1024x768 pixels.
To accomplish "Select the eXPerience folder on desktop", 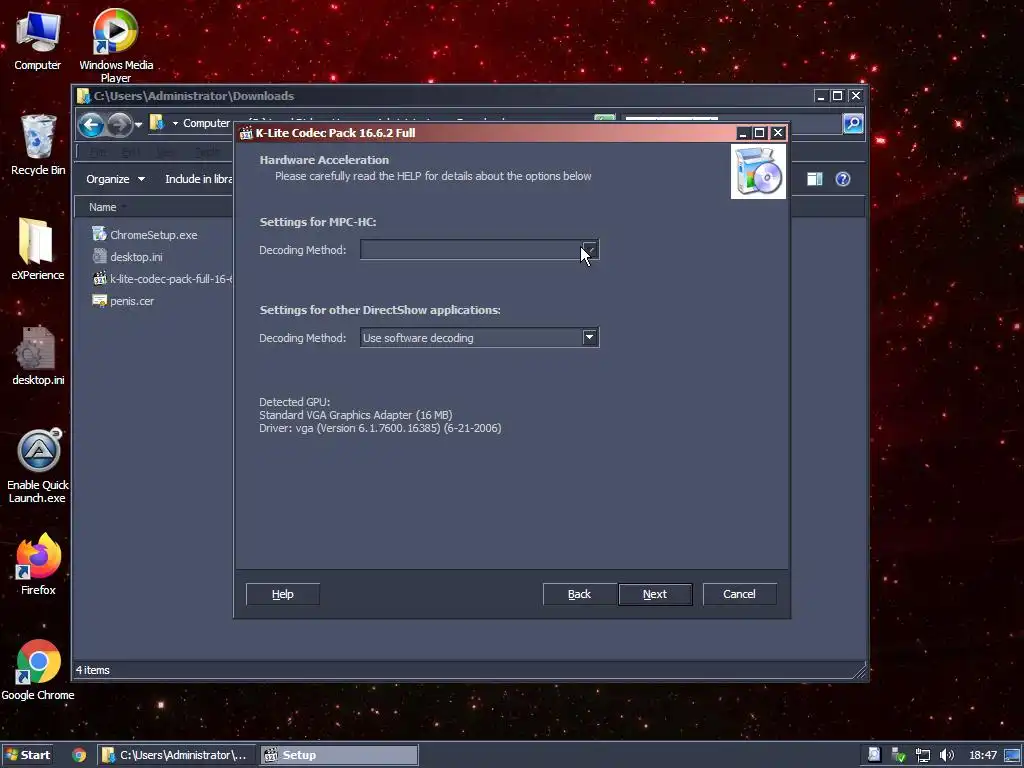I will [37, 249].
